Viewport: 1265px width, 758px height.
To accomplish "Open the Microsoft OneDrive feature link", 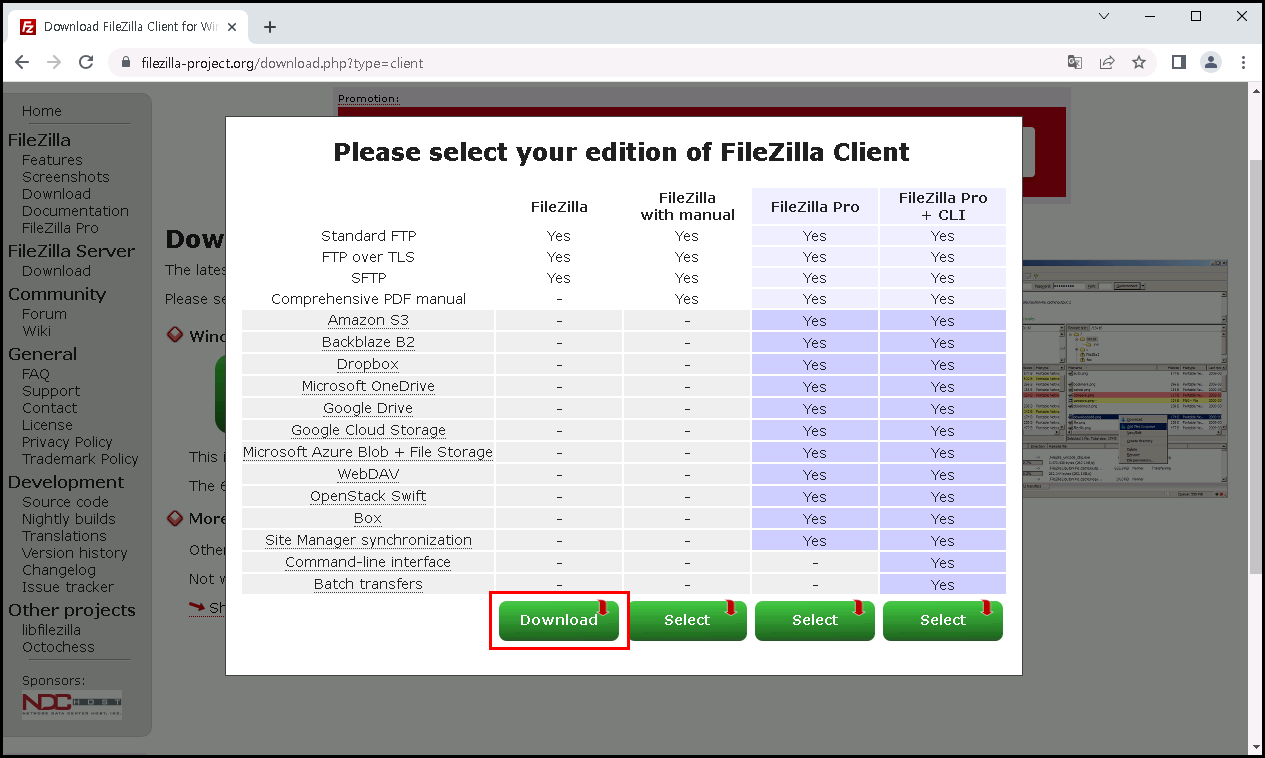I will [368, 386].
